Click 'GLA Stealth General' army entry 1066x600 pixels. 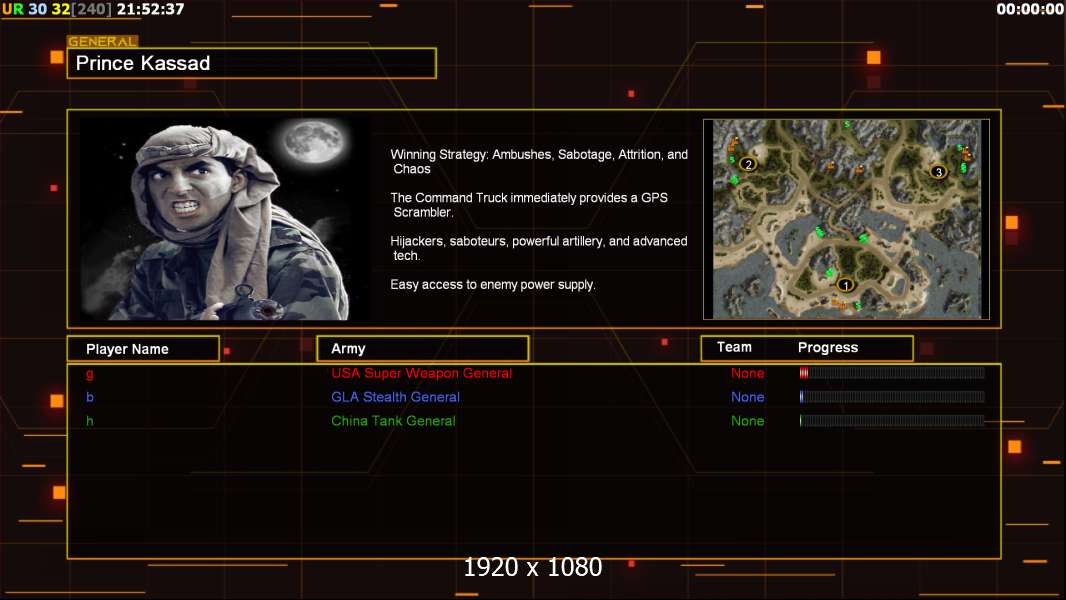click(x=395, y=397)
